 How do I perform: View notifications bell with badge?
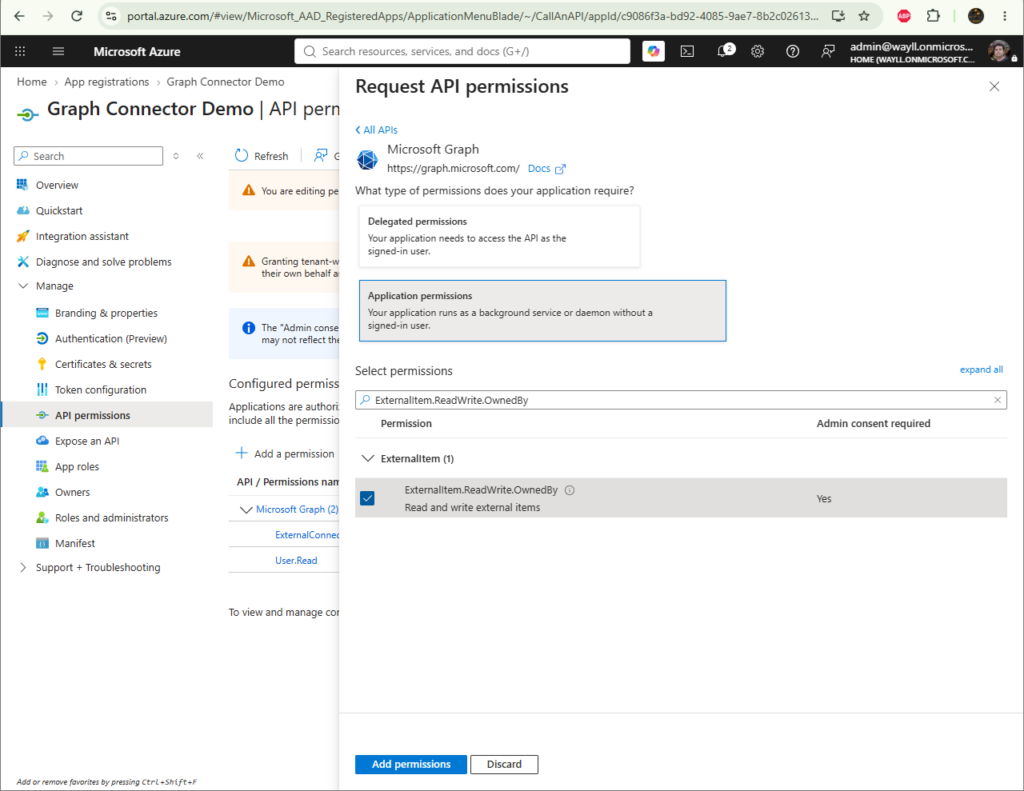coord(724,50)
